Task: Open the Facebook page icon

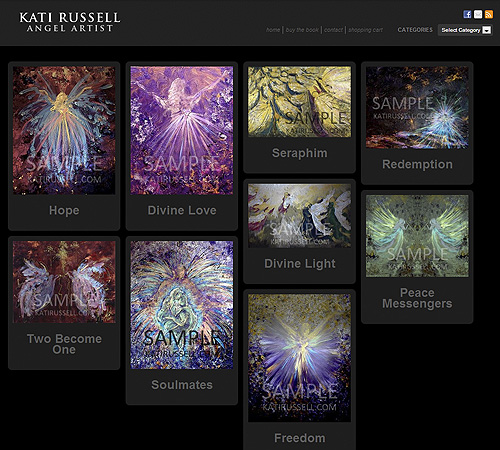Action: click(x=467, y=14)
